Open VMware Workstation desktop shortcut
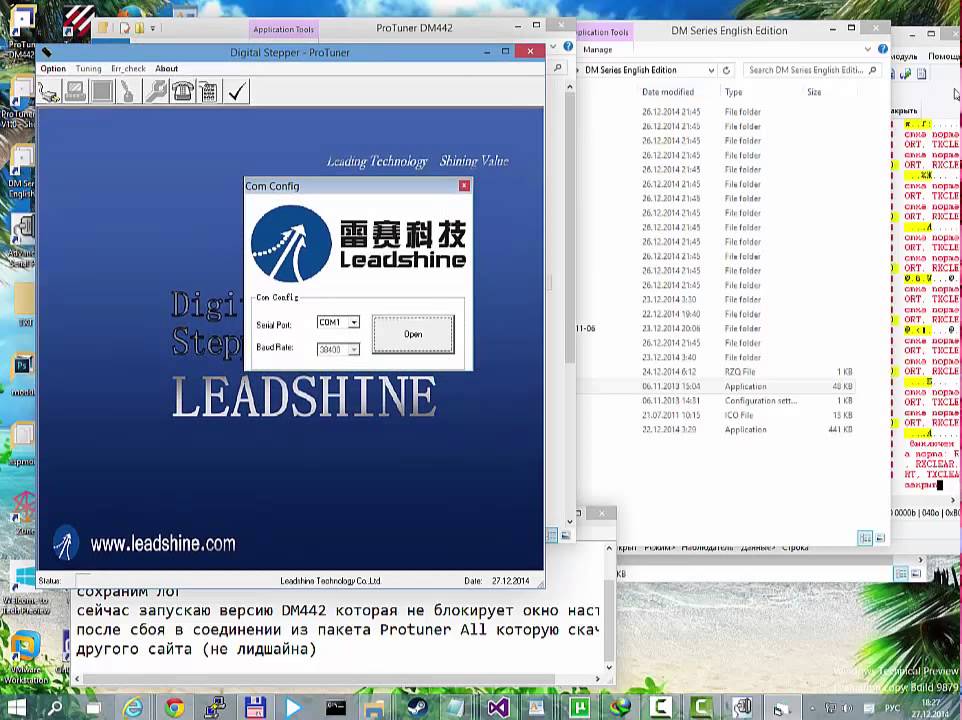The image size is (962, 720). 25,655
